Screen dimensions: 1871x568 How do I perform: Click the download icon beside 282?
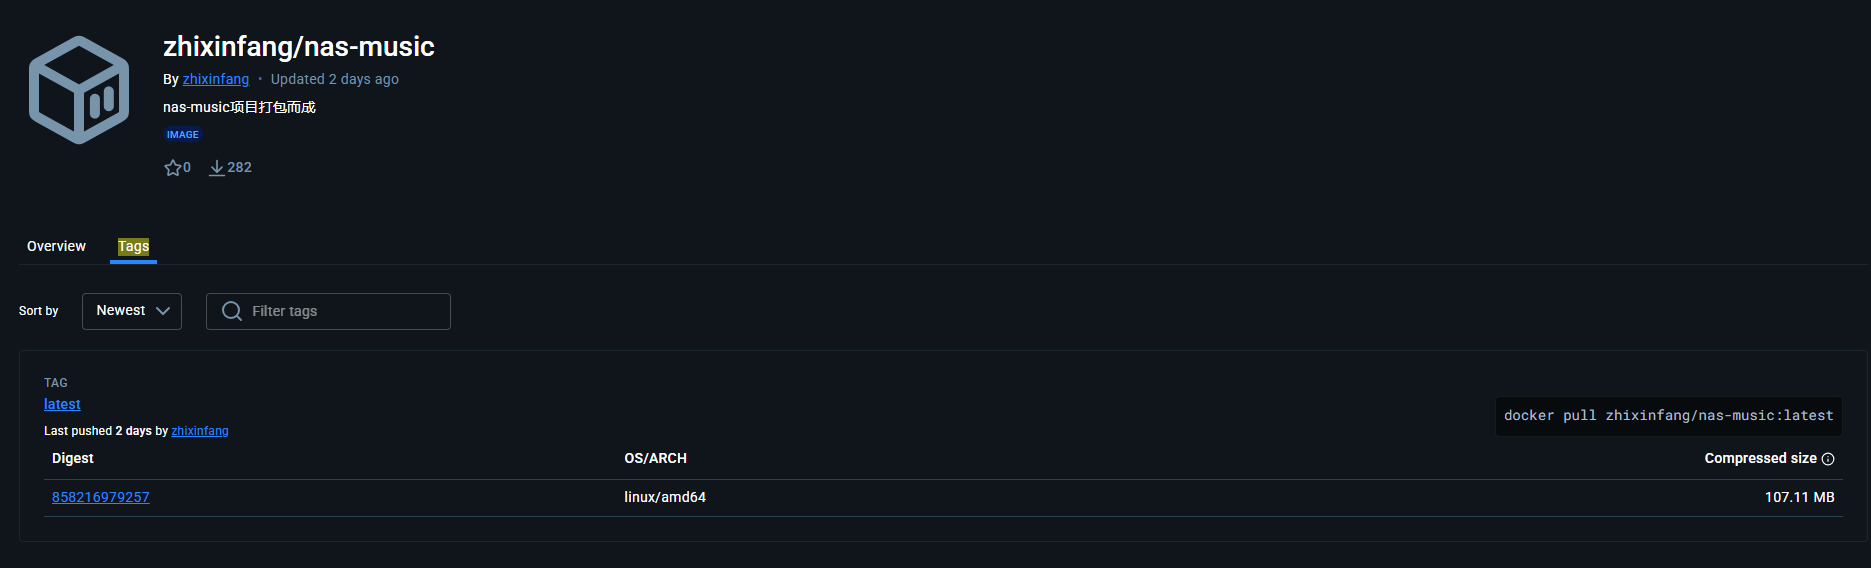pos(216,168)
